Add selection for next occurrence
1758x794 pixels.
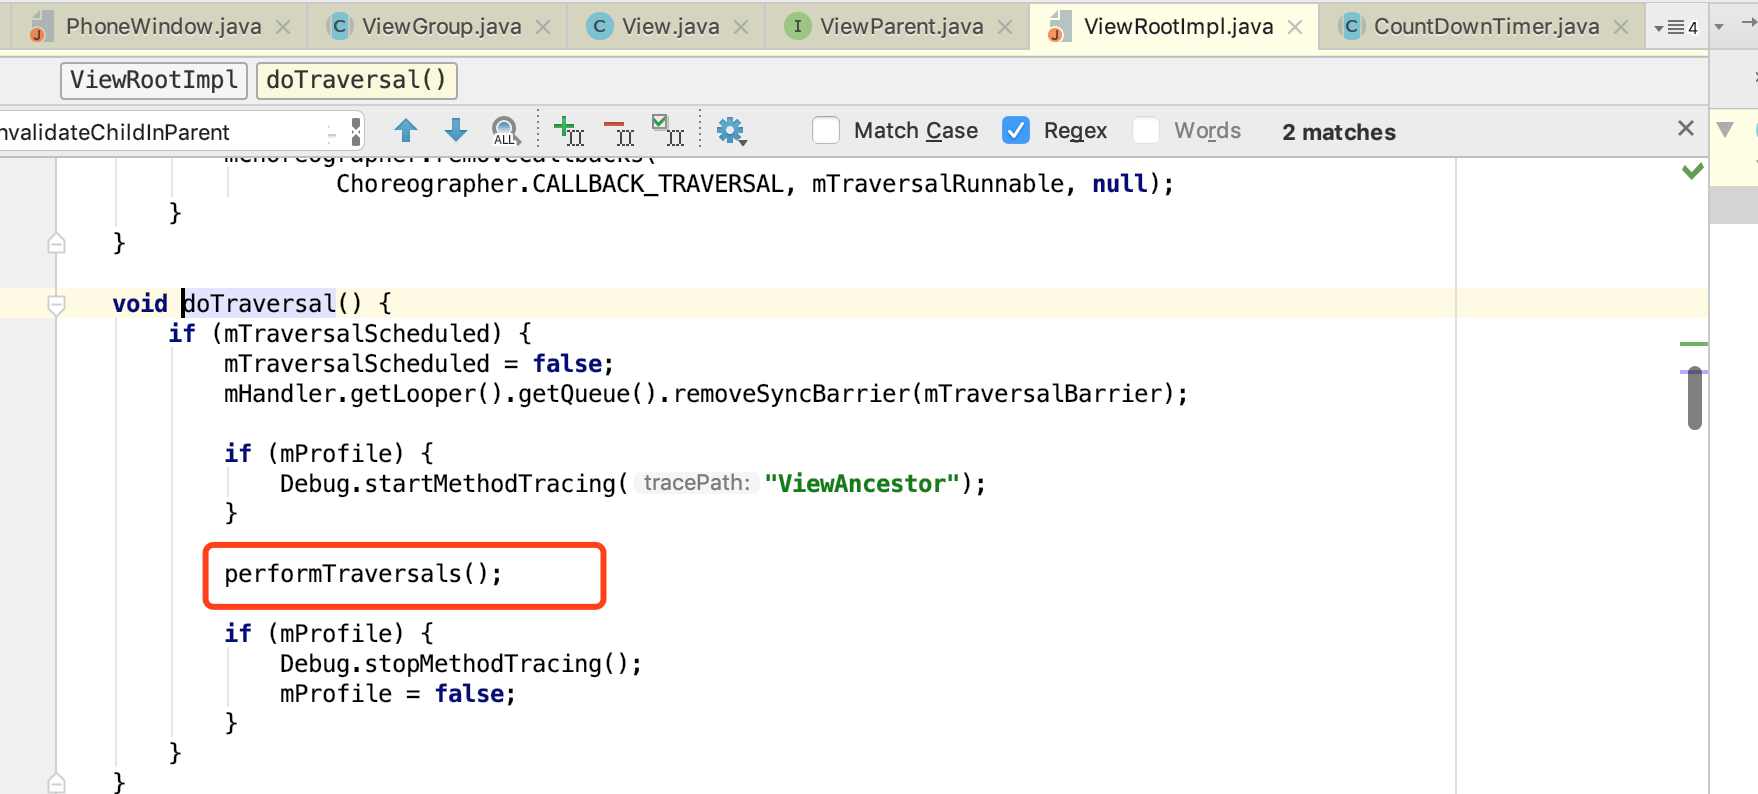569,131
